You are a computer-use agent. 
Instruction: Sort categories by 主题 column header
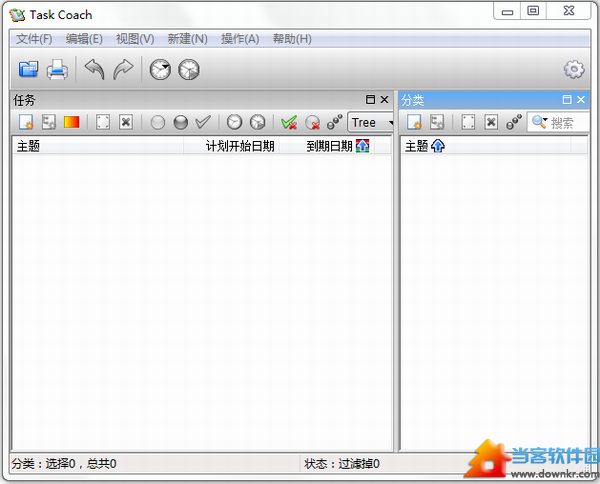(486, 146)
